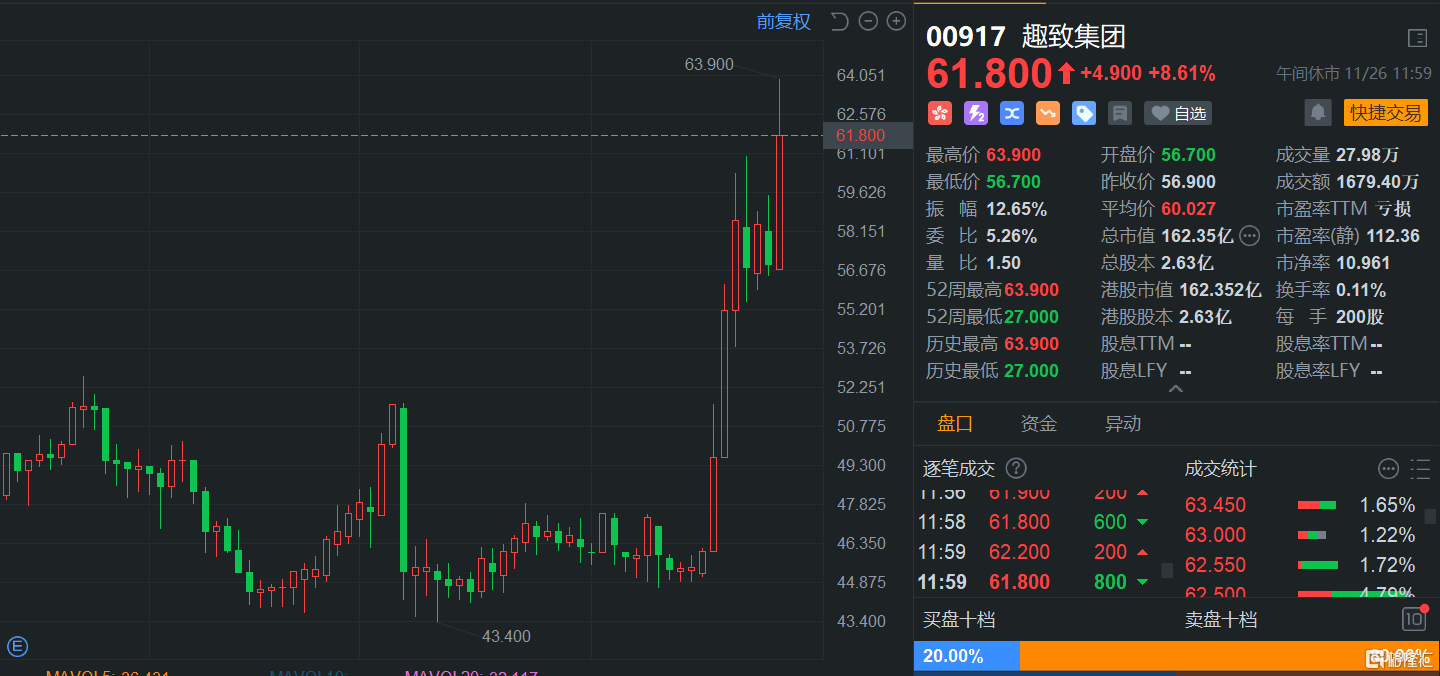Select the 11:59 62.200 200 trade row
Screen dimensions: 1440x676
[1036, 552]
